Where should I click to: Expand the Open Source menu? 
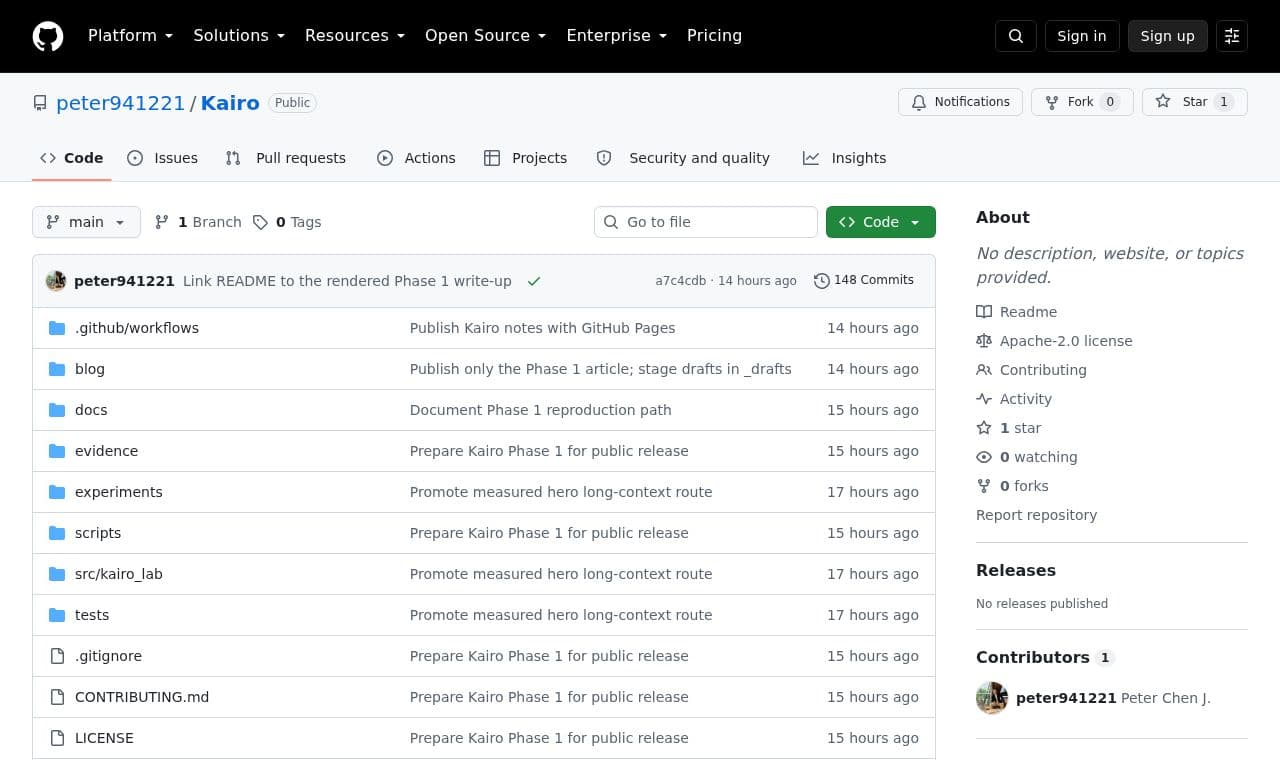[x=486, y=36]
